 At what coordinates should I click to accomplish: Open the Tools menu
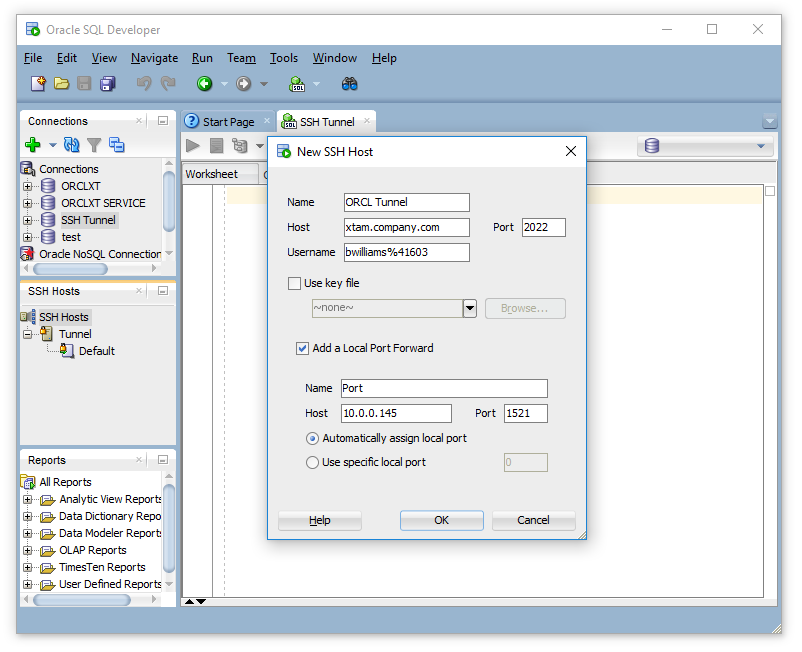pyautogui.click(x=284, y=58)
